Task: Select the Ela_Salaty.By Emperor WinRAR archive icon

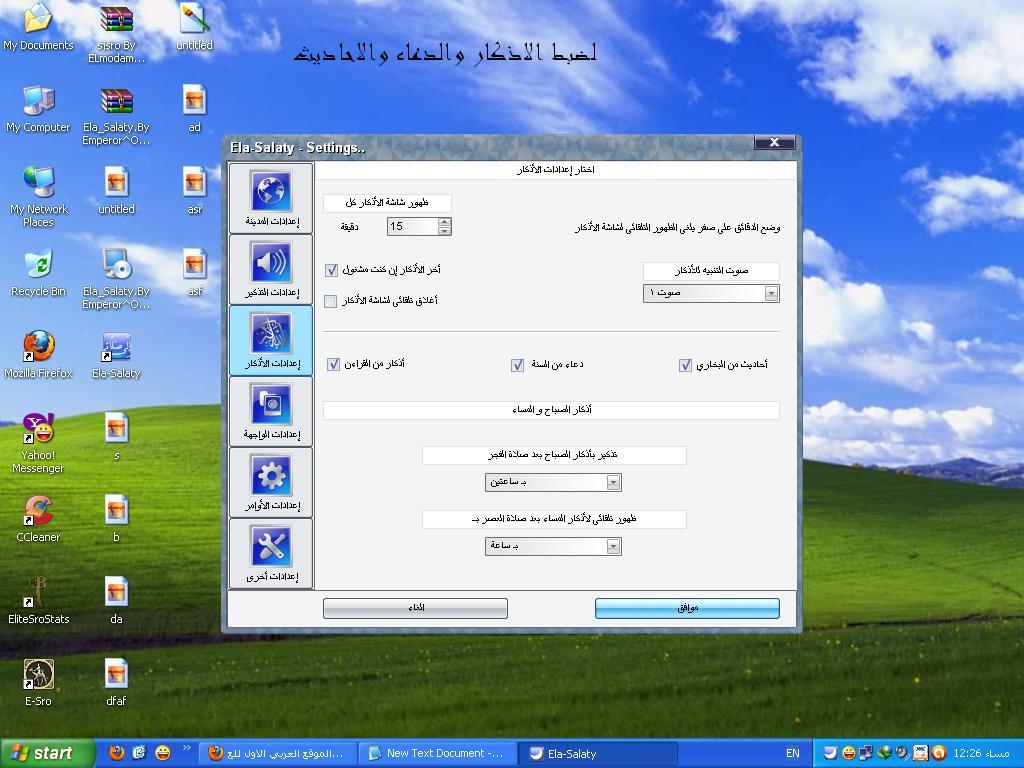Action: pyautogui.click(x=116, y=116)
